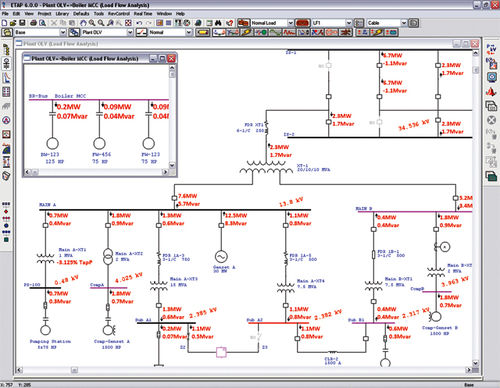This screenshot has height=388, width=500.
Task: Click the FW-456 motor circle in Boiler MCC window
Action: point(99,143)
